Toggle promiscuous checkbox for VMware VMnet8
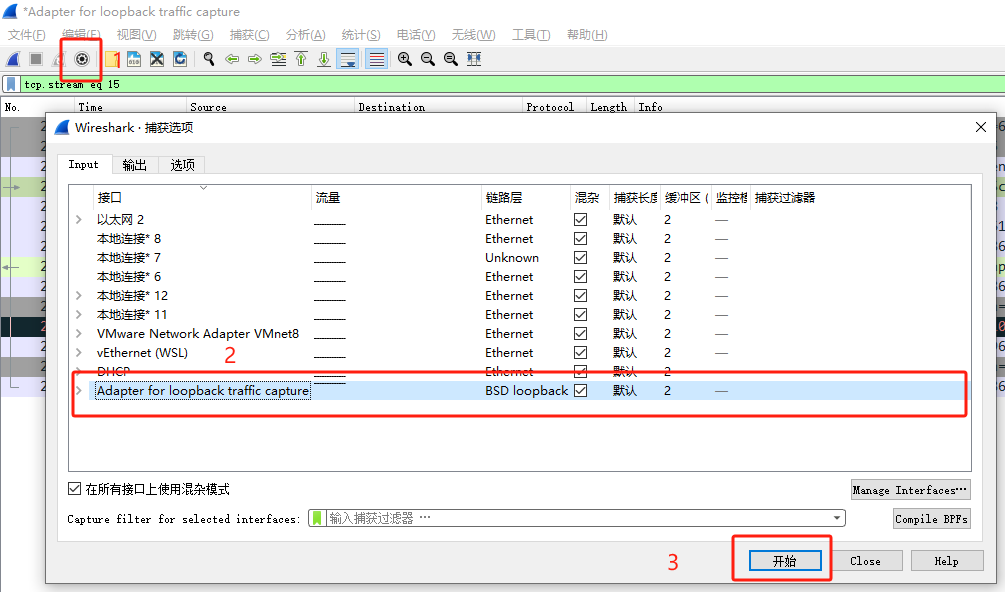Image resolution: width=1005 pixels, height=592 pixels. (581, 334)
